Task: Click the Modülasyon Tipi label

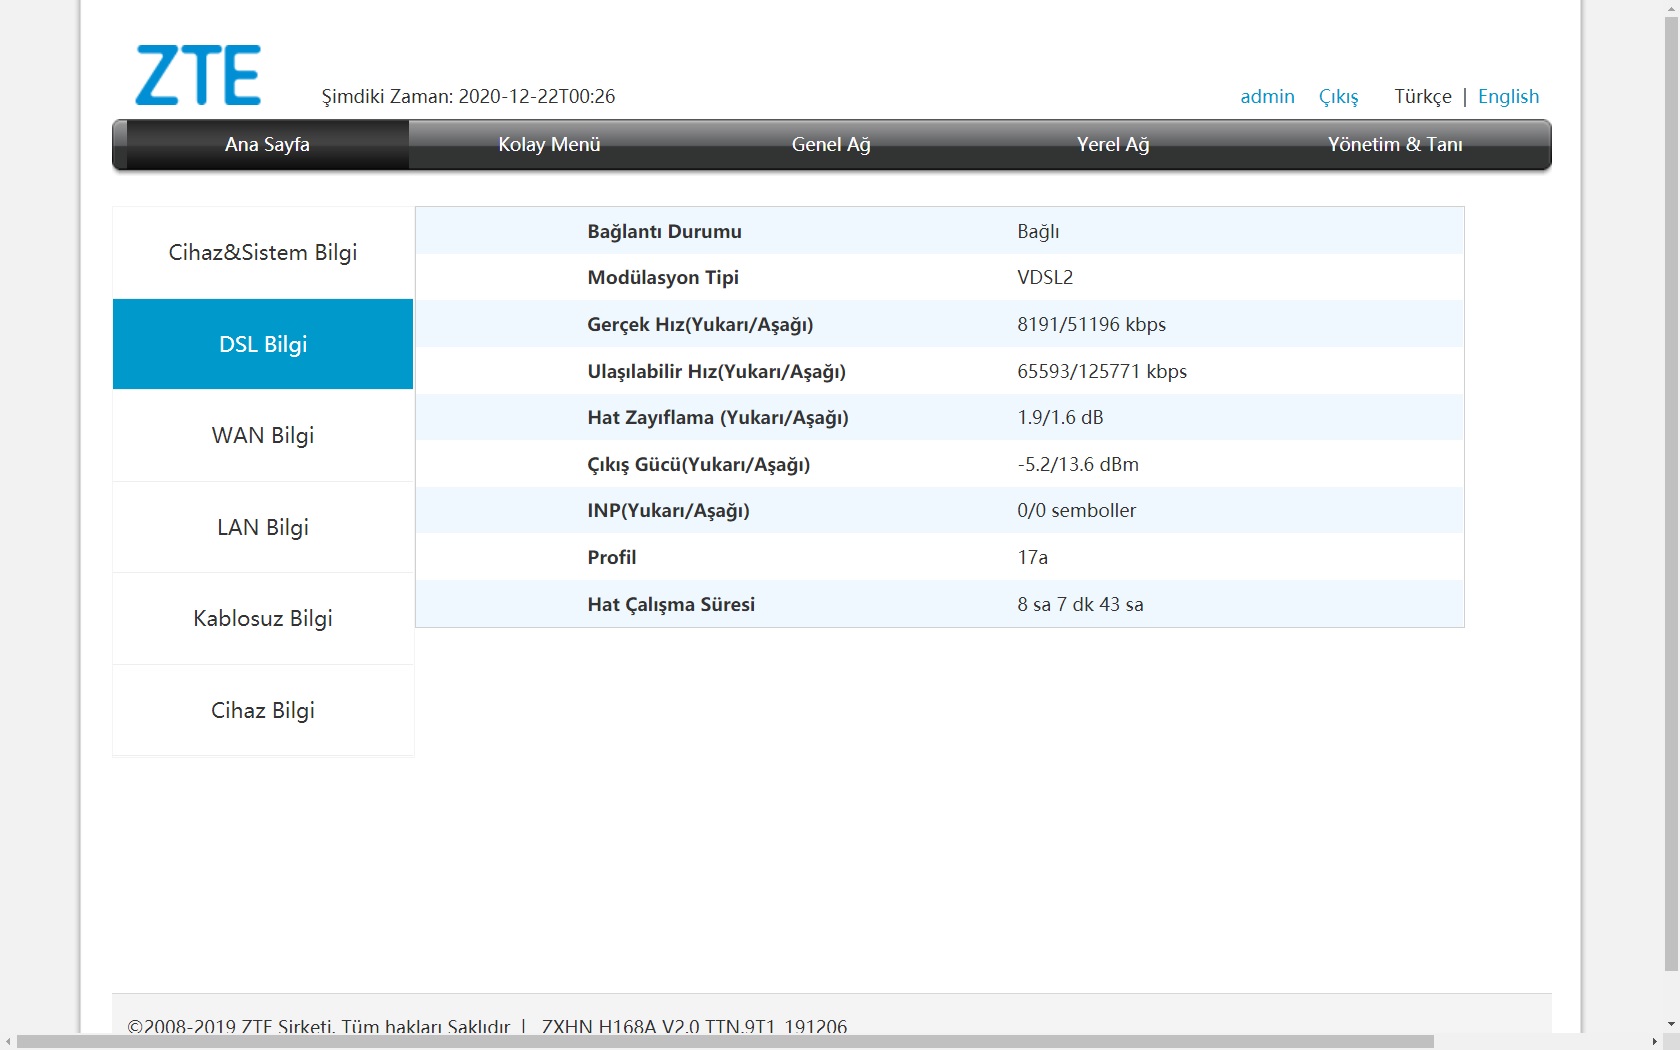Action: tap(663, 277)
